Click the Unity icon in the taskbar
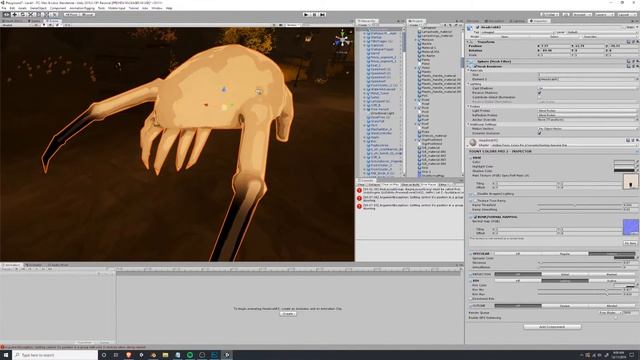 (227, 355)
